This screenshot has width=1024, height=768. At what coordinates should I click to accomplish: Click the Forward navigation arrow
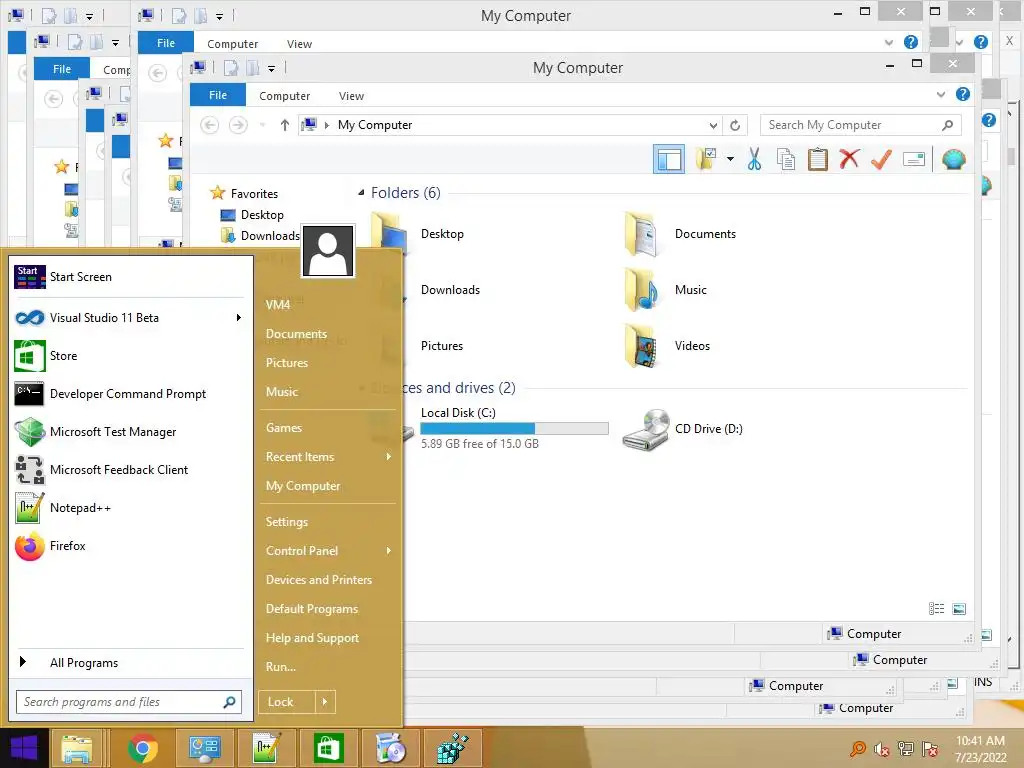(238, 125)
